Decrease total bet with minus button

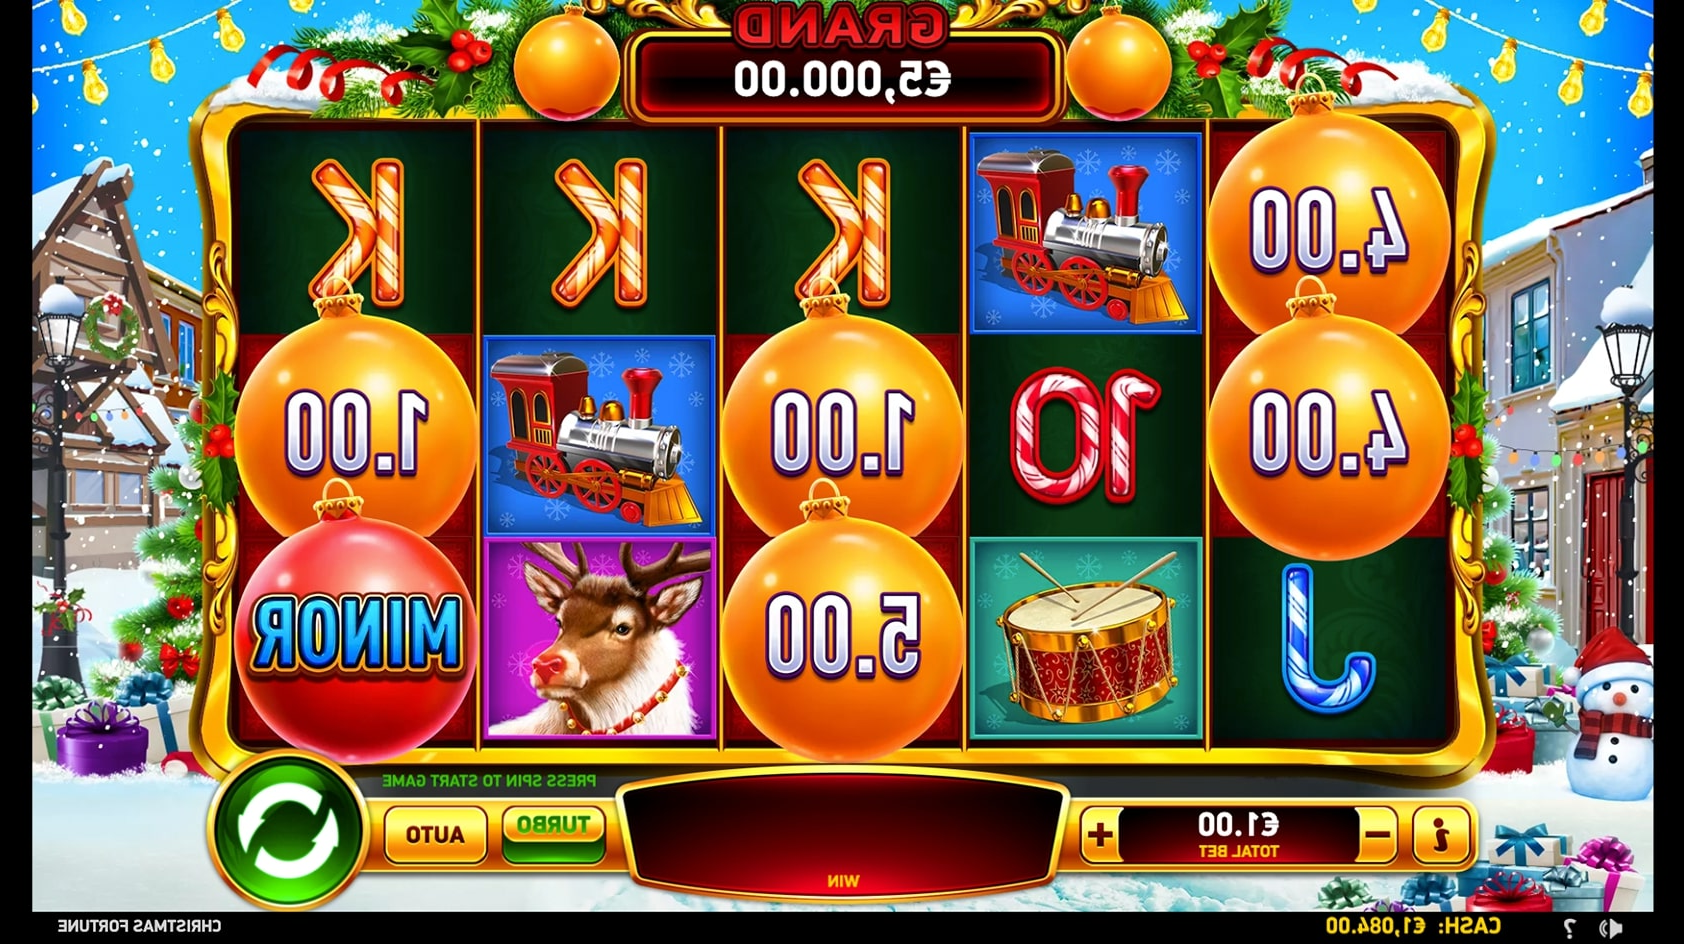click(x=1377, y=834)
